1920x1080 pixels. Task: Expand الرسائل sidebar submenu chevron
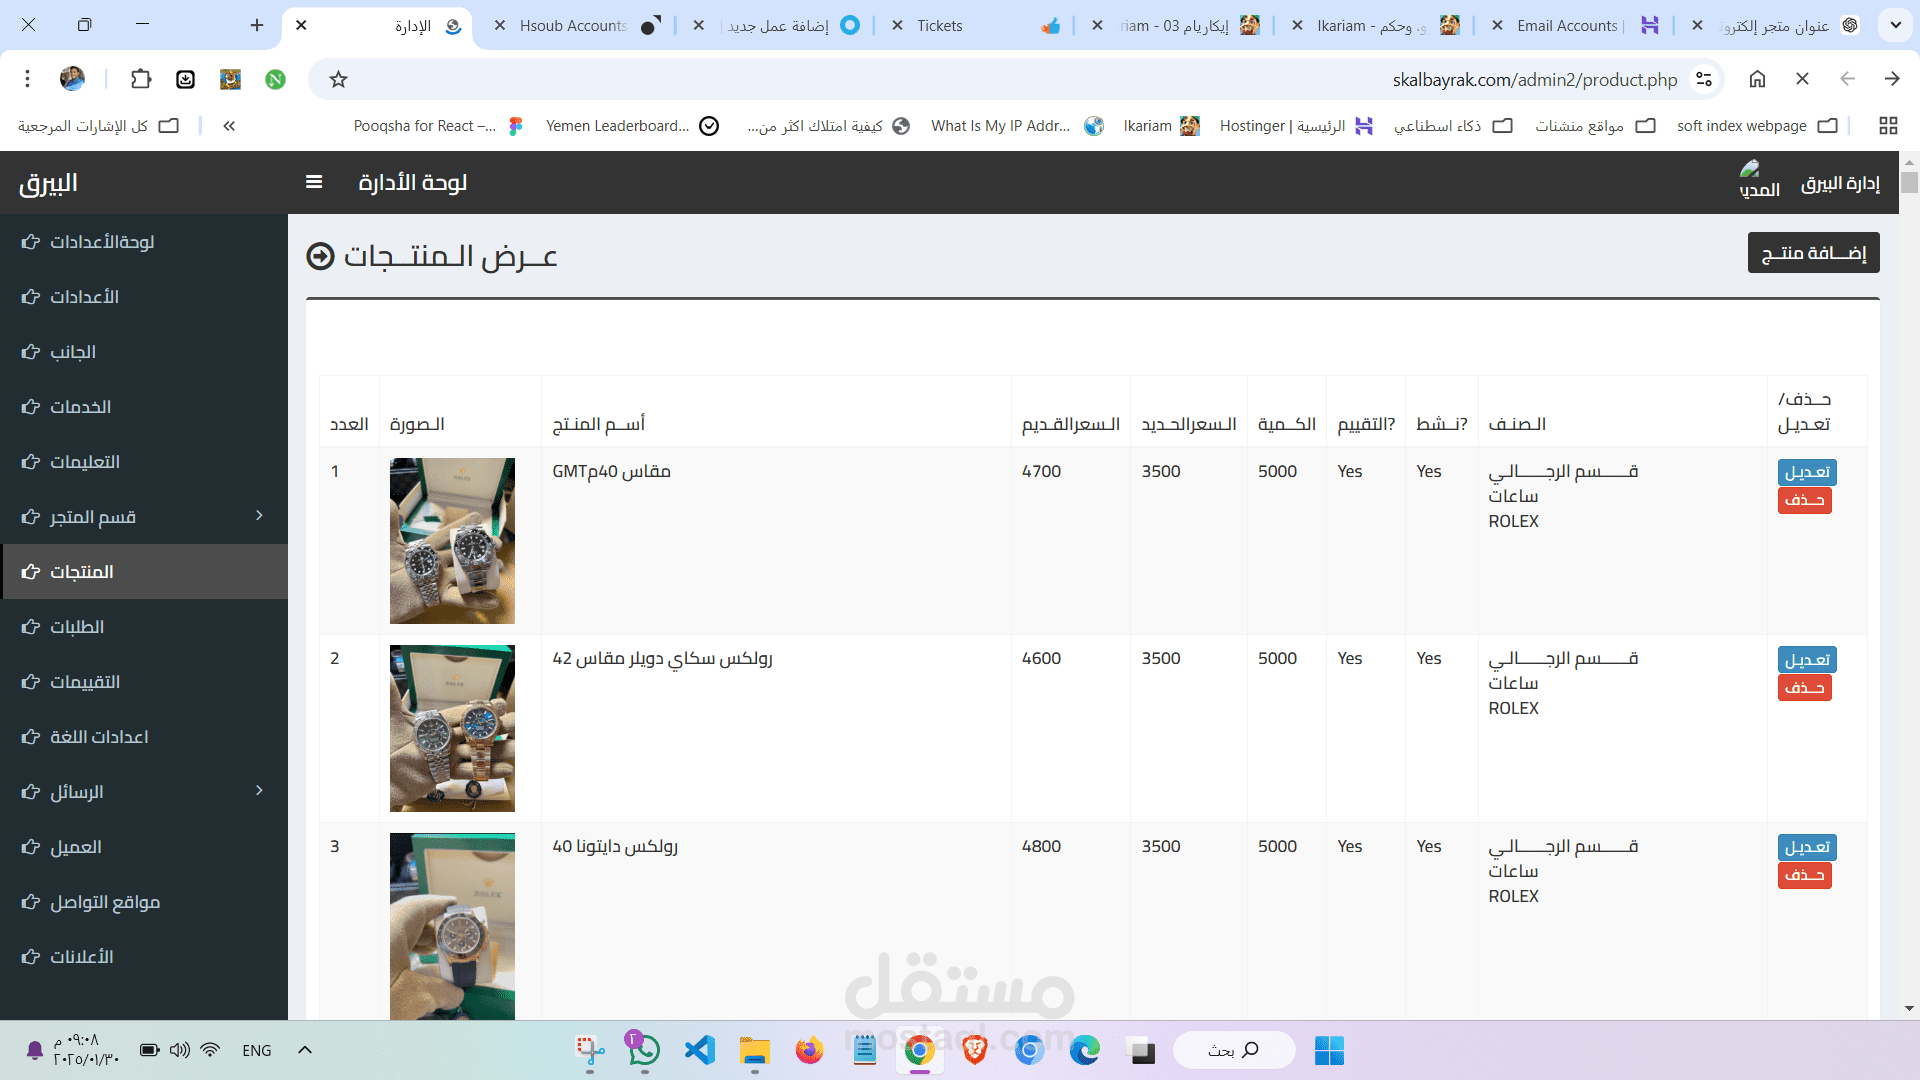coord(259,791)
